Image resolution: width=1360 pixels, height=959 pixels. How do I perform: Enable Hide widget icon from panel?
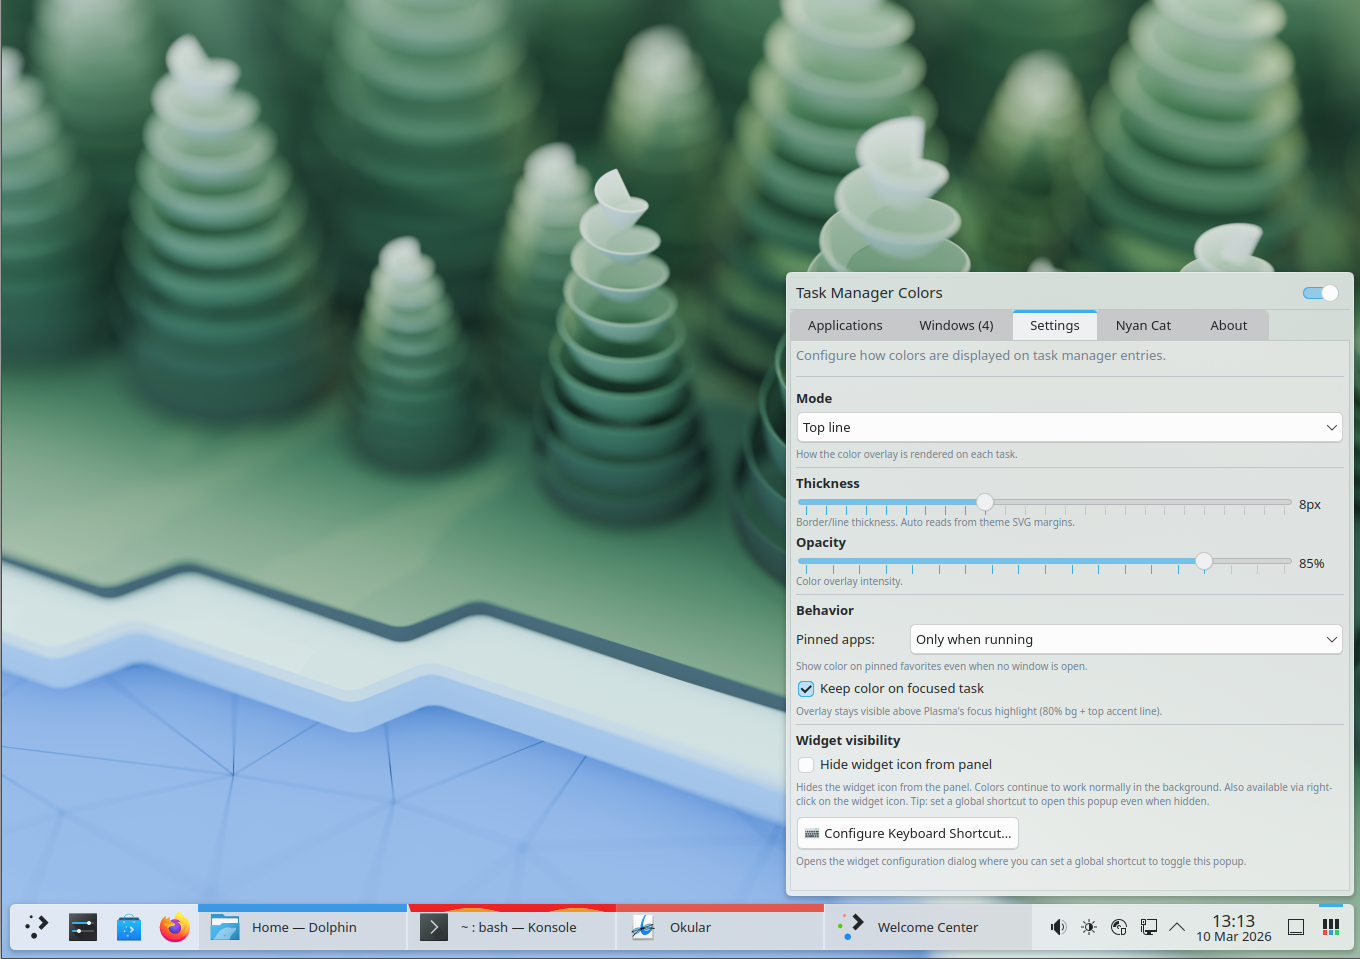coord(806,765)
